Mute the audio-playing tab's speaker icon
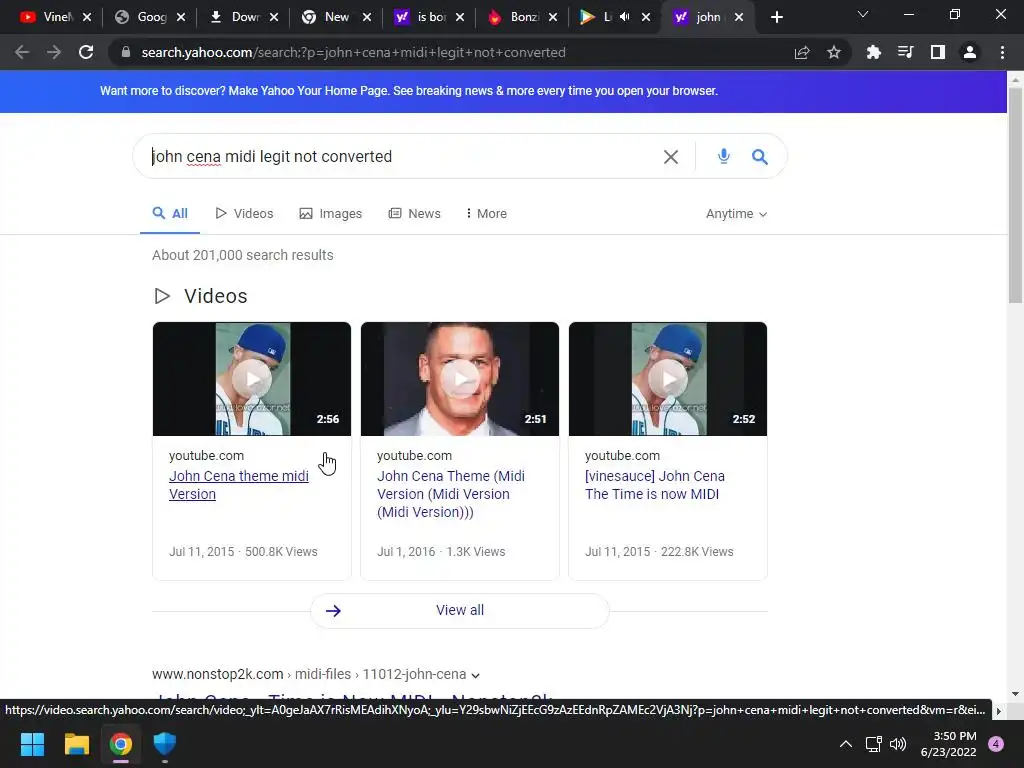This screenshot has height=768, width=1024. 625,17
